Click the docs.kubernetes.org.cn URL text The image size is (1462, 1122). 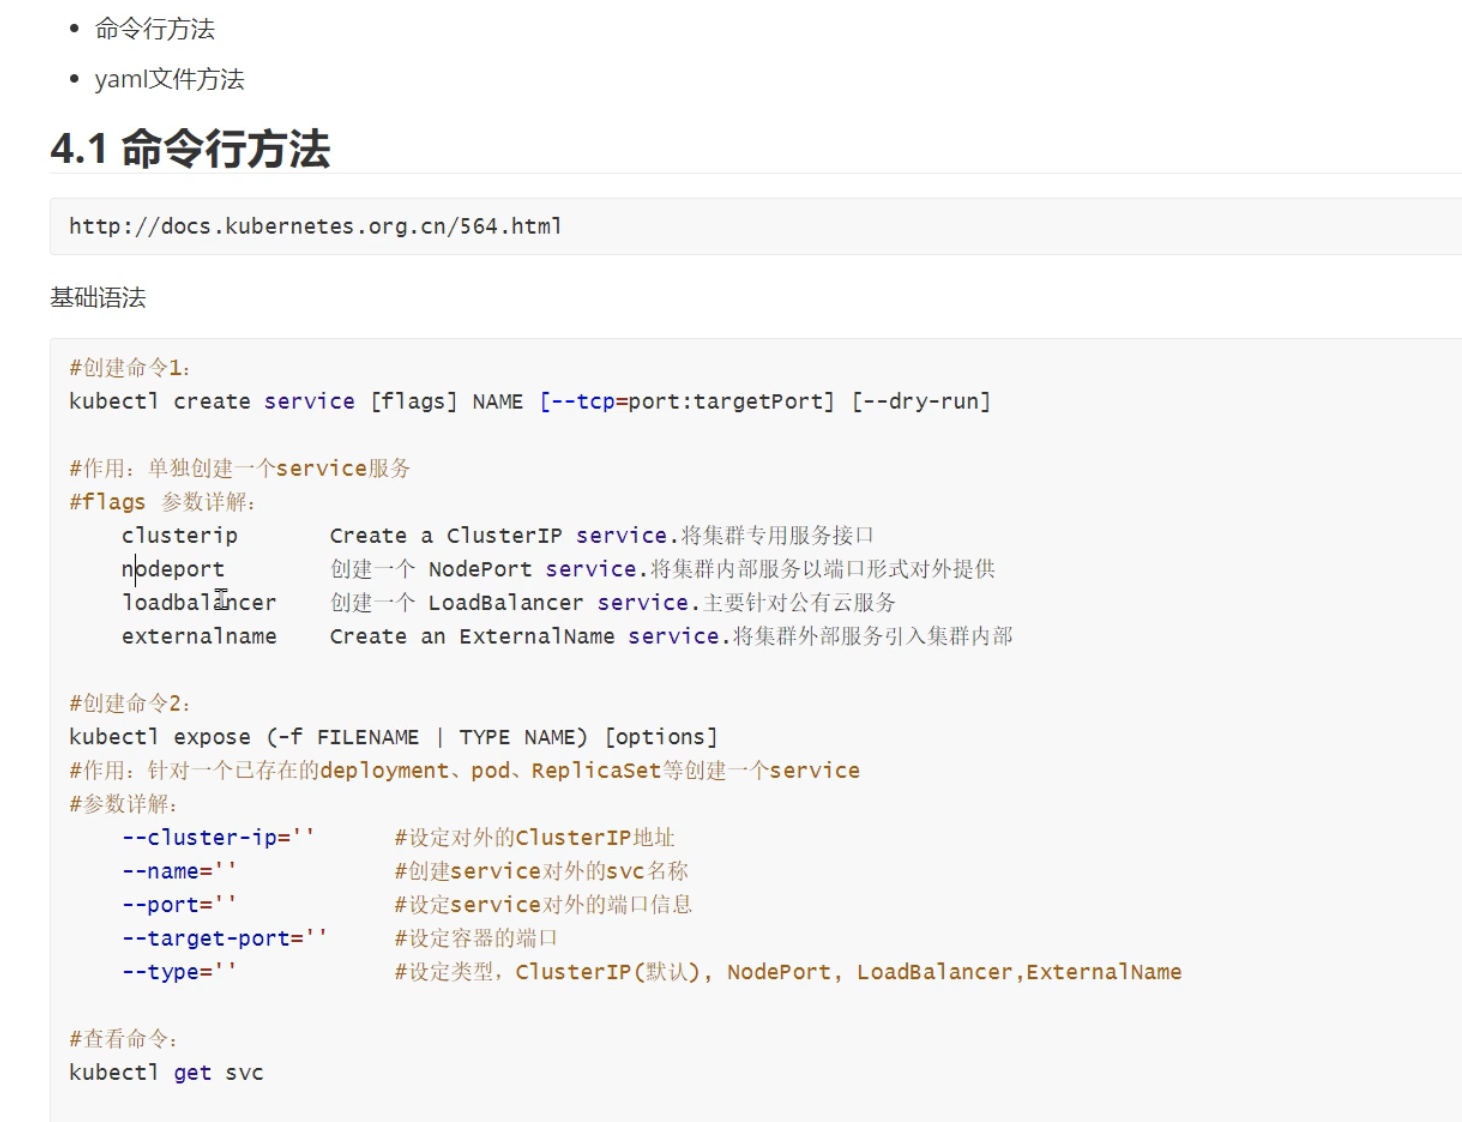click(x=315, y=227)
